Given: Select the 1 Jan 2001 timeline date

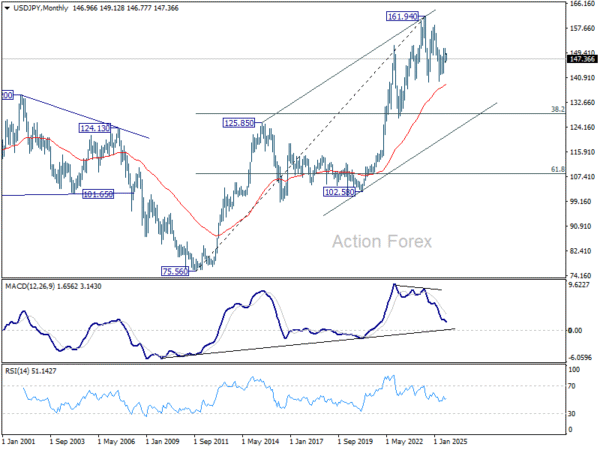Looking at the screenshot, I should pyautogui.click(x=19, y=442).
